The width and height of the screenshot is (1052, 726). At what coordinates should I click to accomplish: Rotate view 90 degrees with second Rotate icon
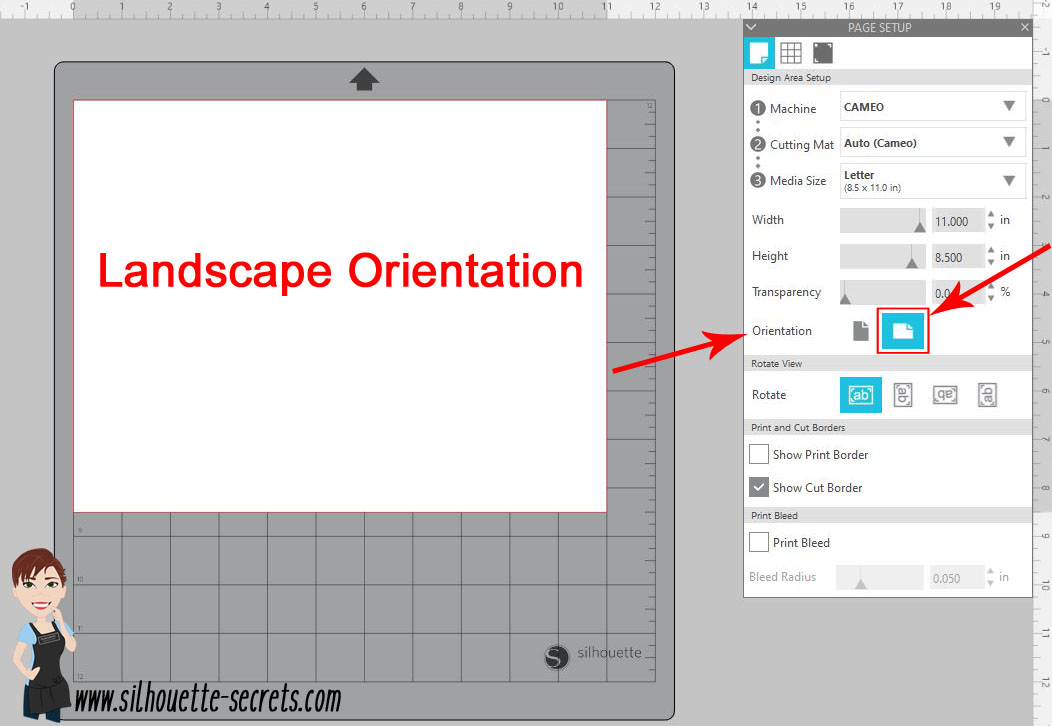[902, 395]
